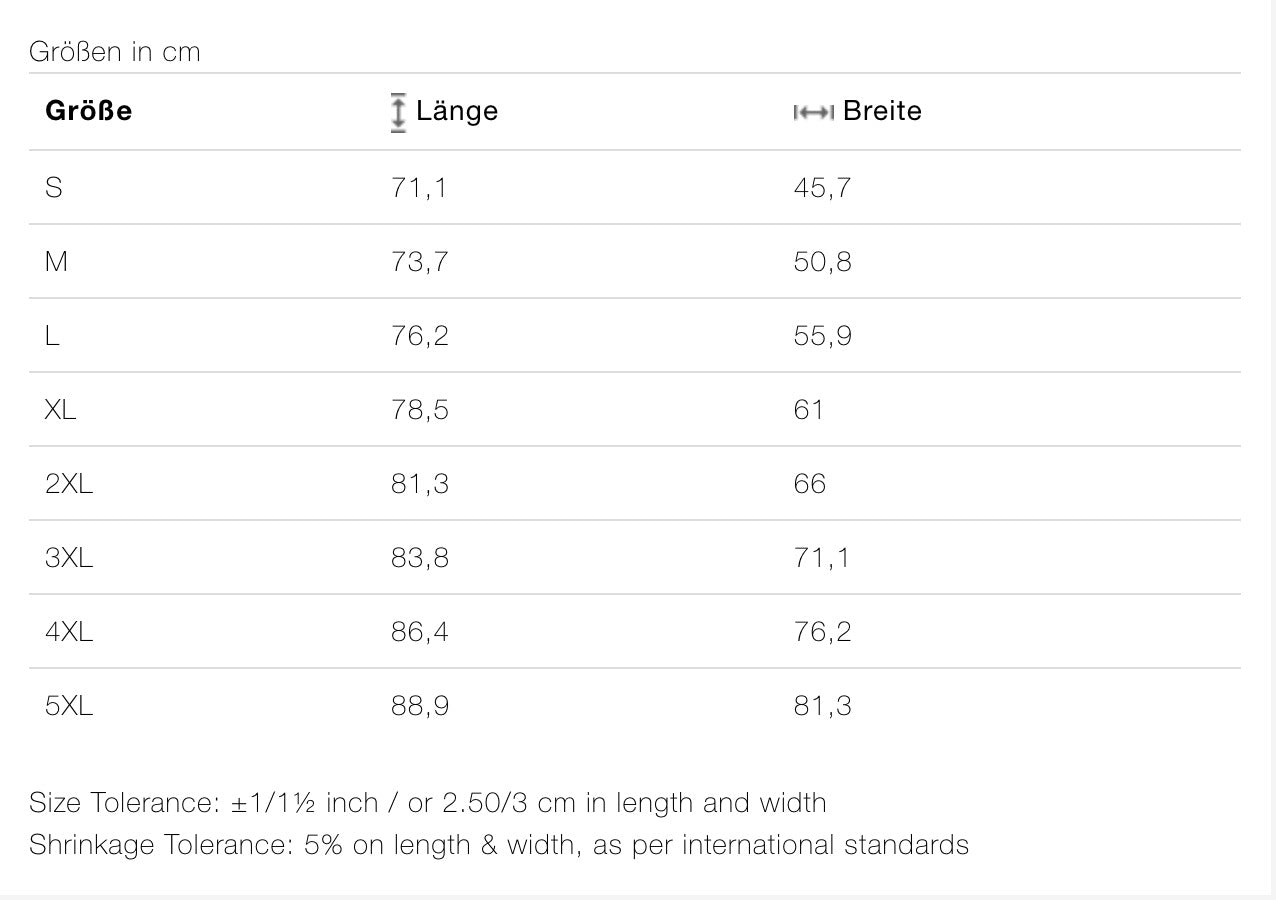Click the 66 width value for 2XL

coord(810,483)
